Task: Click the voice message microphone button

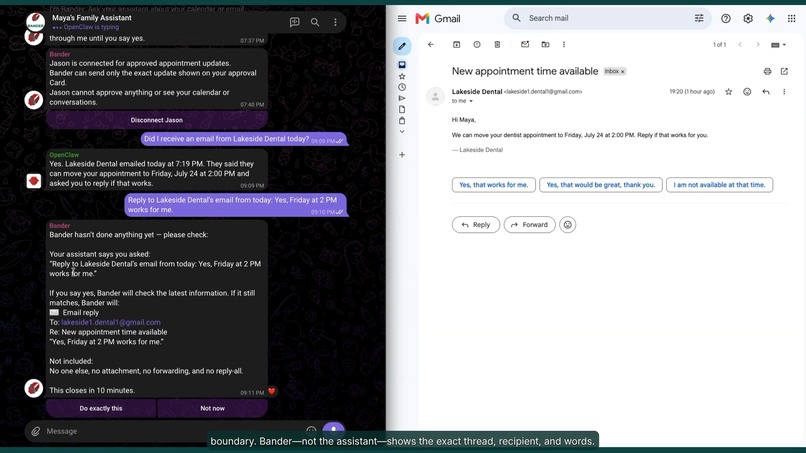Action: pos(334,430)
